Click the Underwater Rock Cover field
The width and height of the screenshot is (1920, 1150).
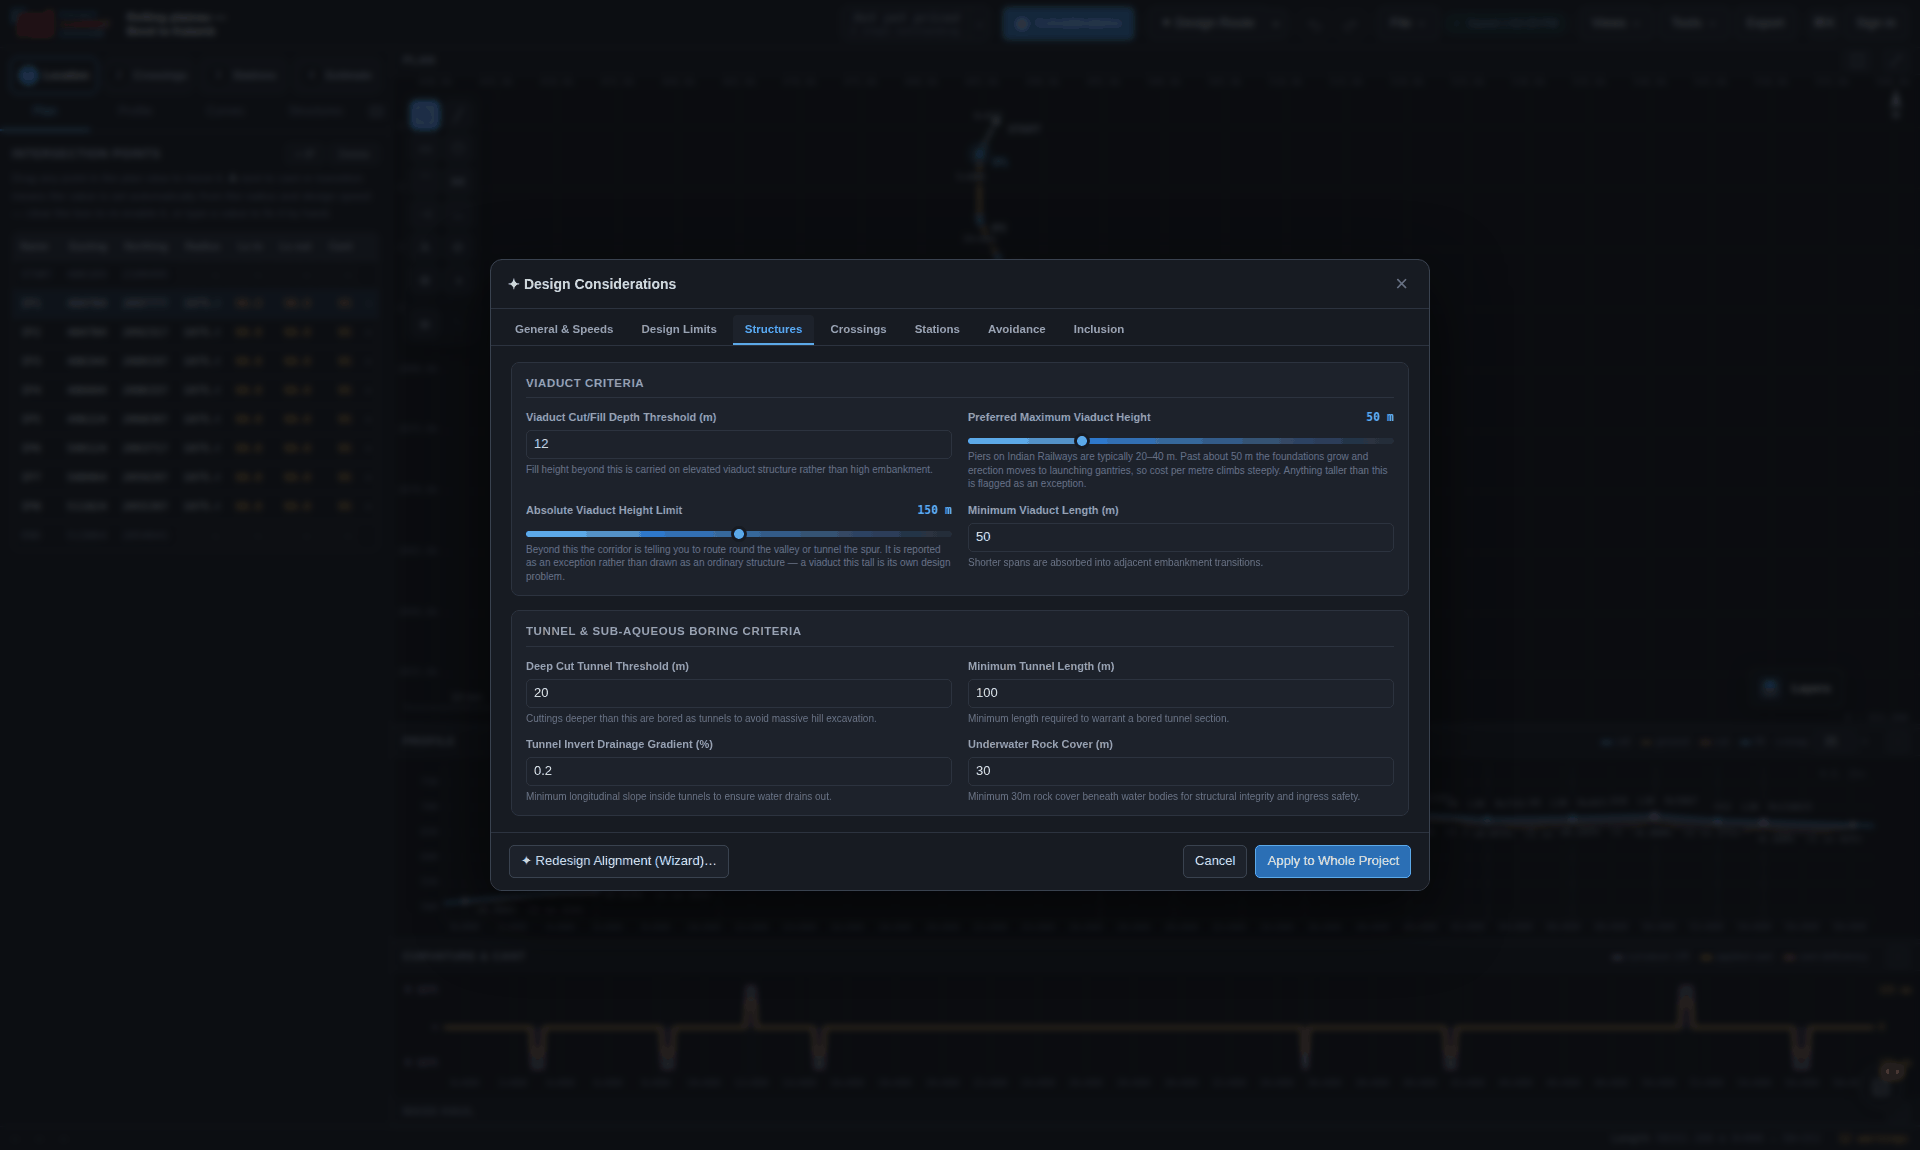[1180, 771]
